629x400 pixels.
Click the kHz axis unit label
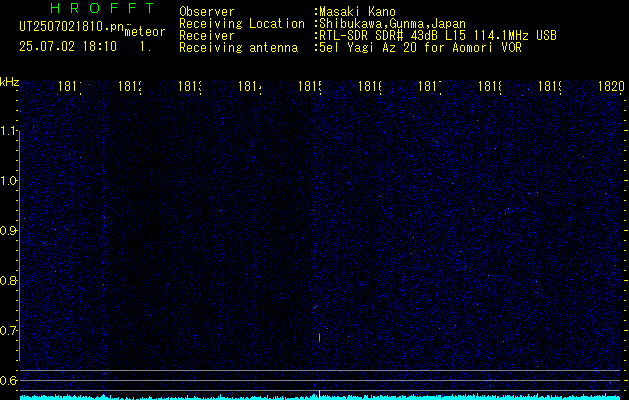tap(9, 83)
